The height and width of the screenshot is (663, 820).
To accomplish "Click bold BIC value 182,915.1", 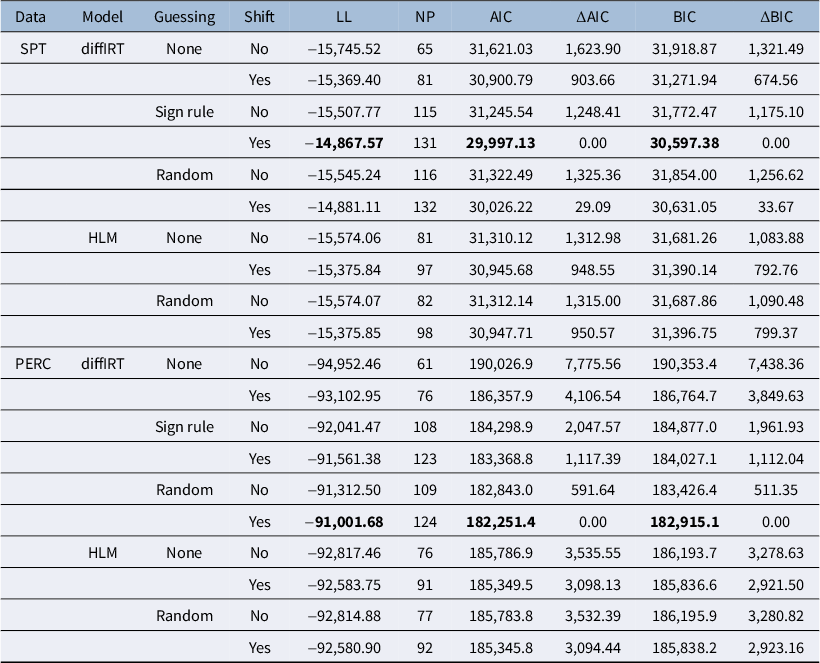I will pos(684,521).
